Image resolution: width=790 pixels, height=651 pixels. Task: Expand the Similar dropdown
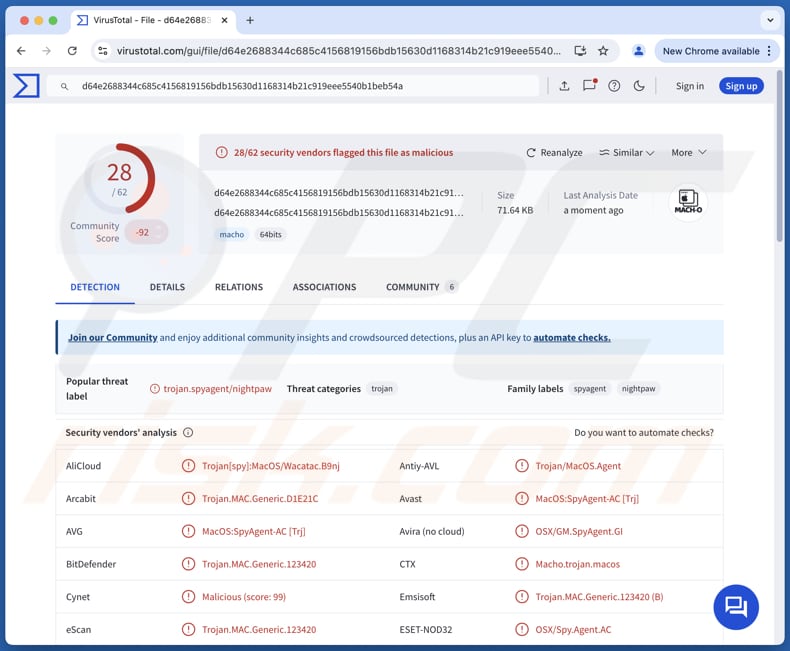point(627,153)
